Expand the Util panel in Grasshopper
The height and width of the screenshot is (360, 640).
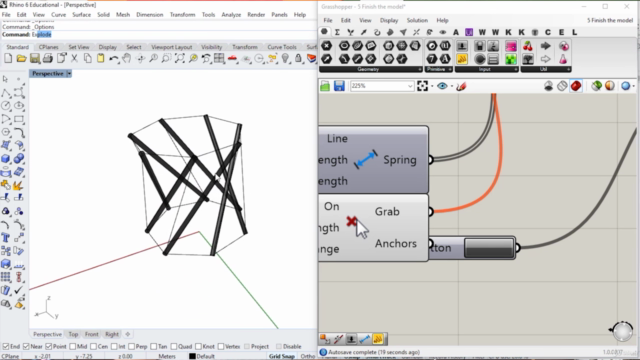coord(569,69)
